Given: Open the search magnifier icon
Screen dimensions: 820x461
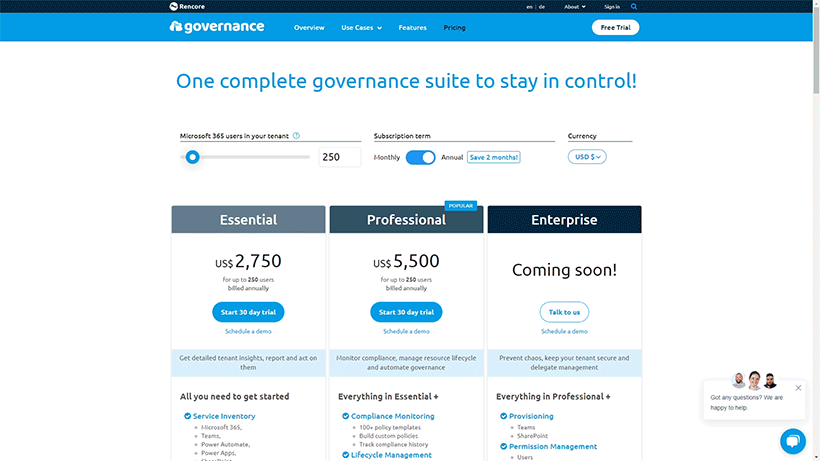Looking at the screenshot, I should click(x=634, y=7).
